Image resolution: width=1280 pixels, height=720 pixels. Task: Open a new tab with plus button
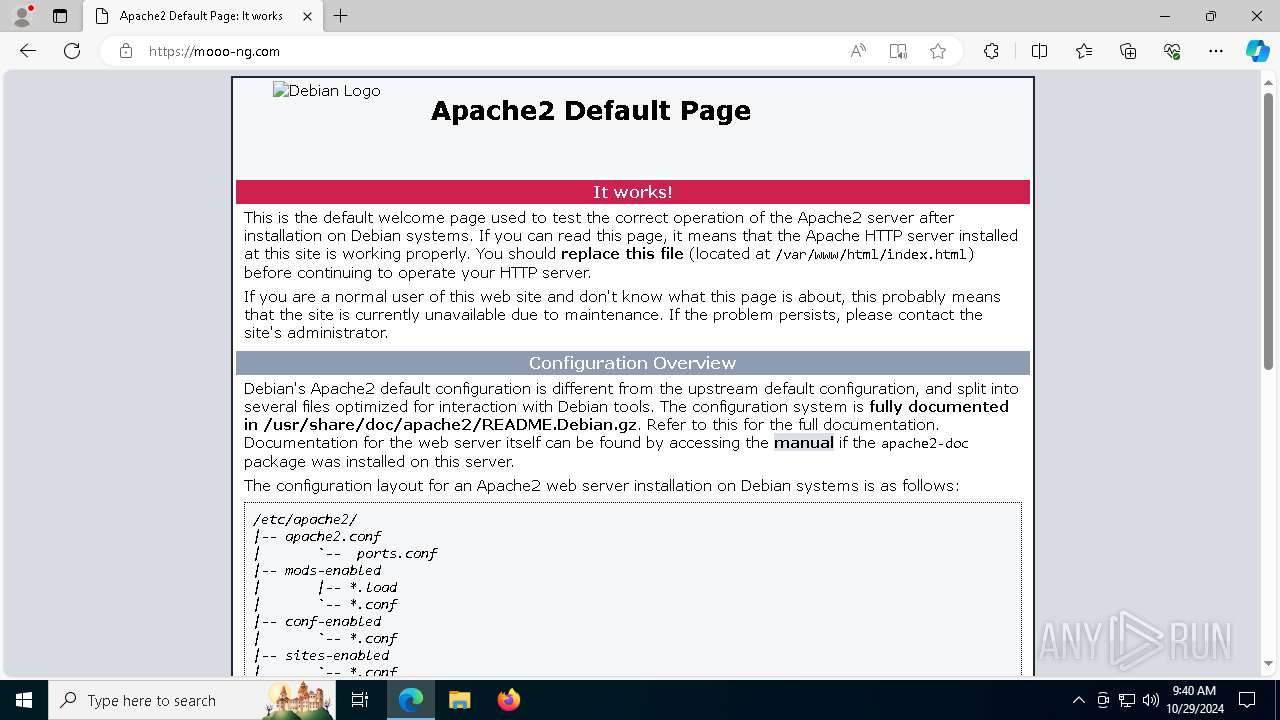tap(341, 16)
